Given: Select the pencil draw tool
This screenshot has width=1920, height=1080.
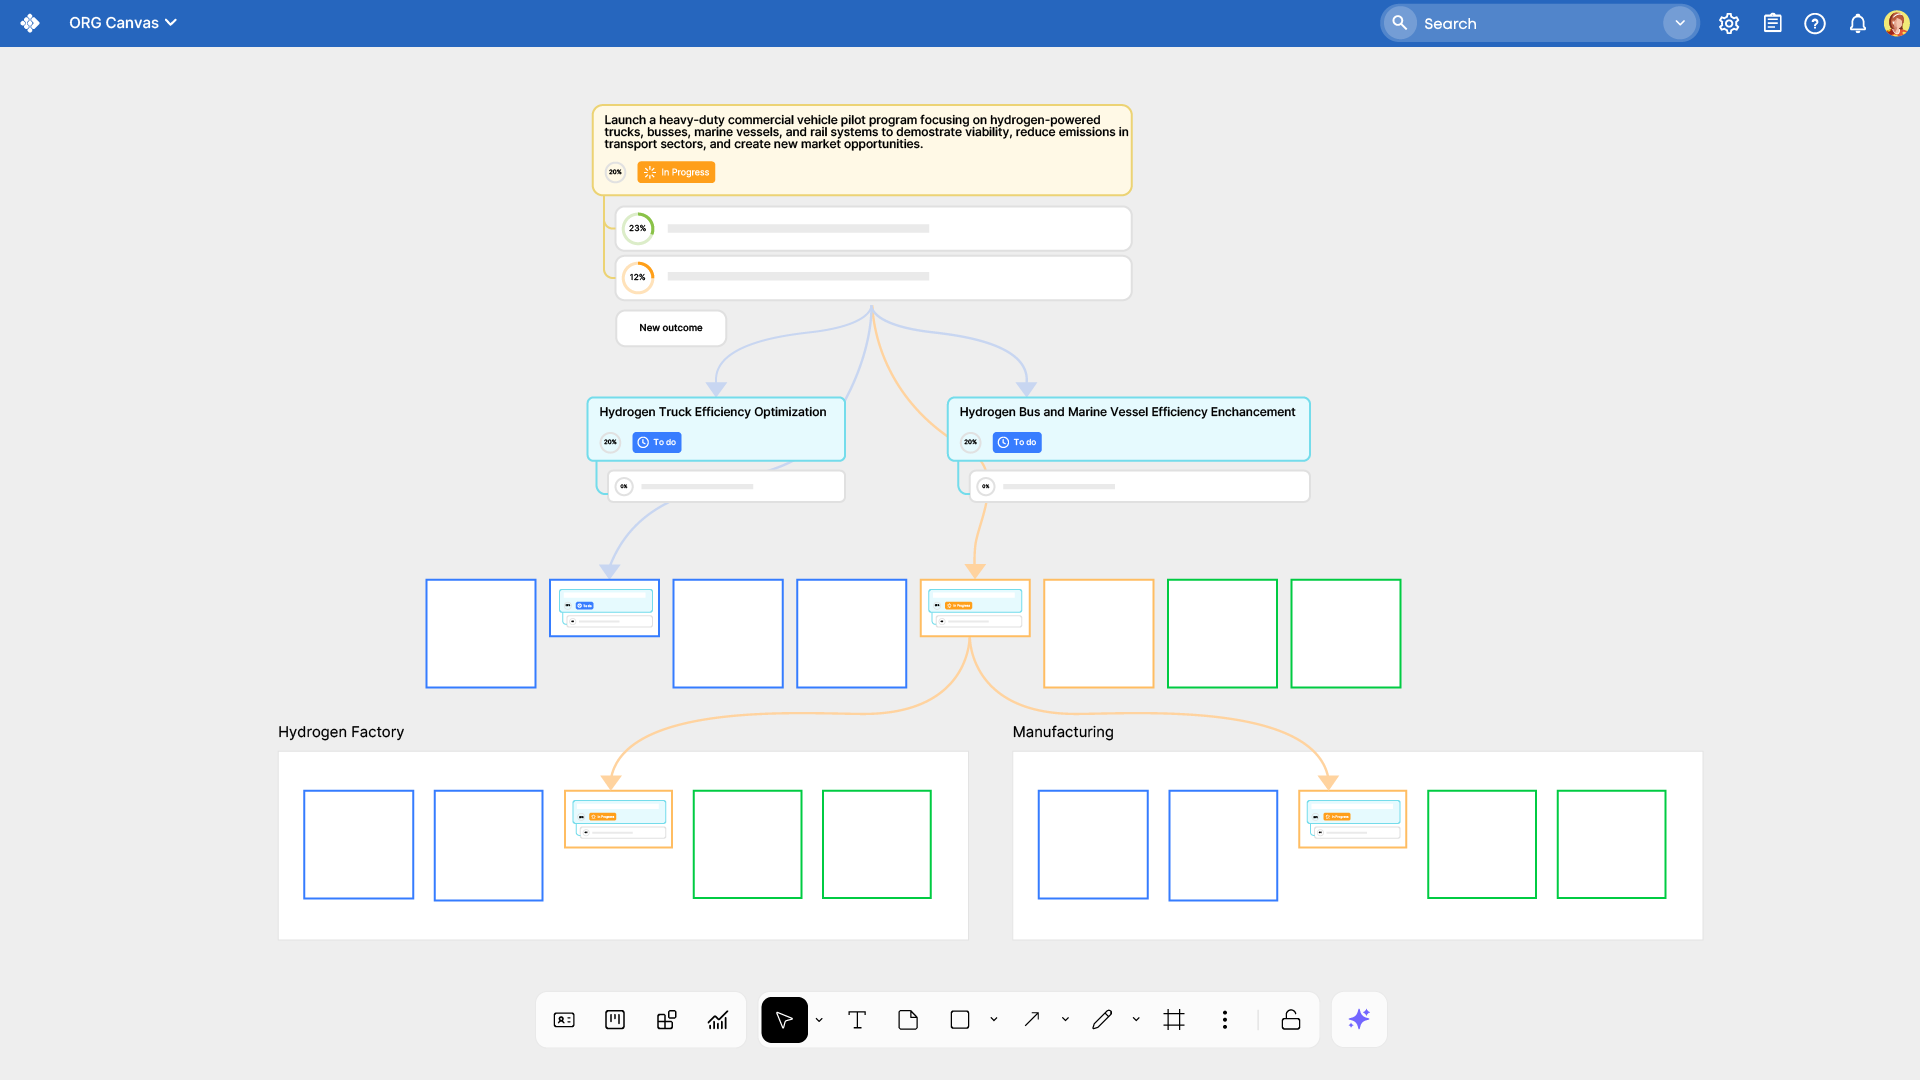Looking at the screenshot, I should 1102,1020.
